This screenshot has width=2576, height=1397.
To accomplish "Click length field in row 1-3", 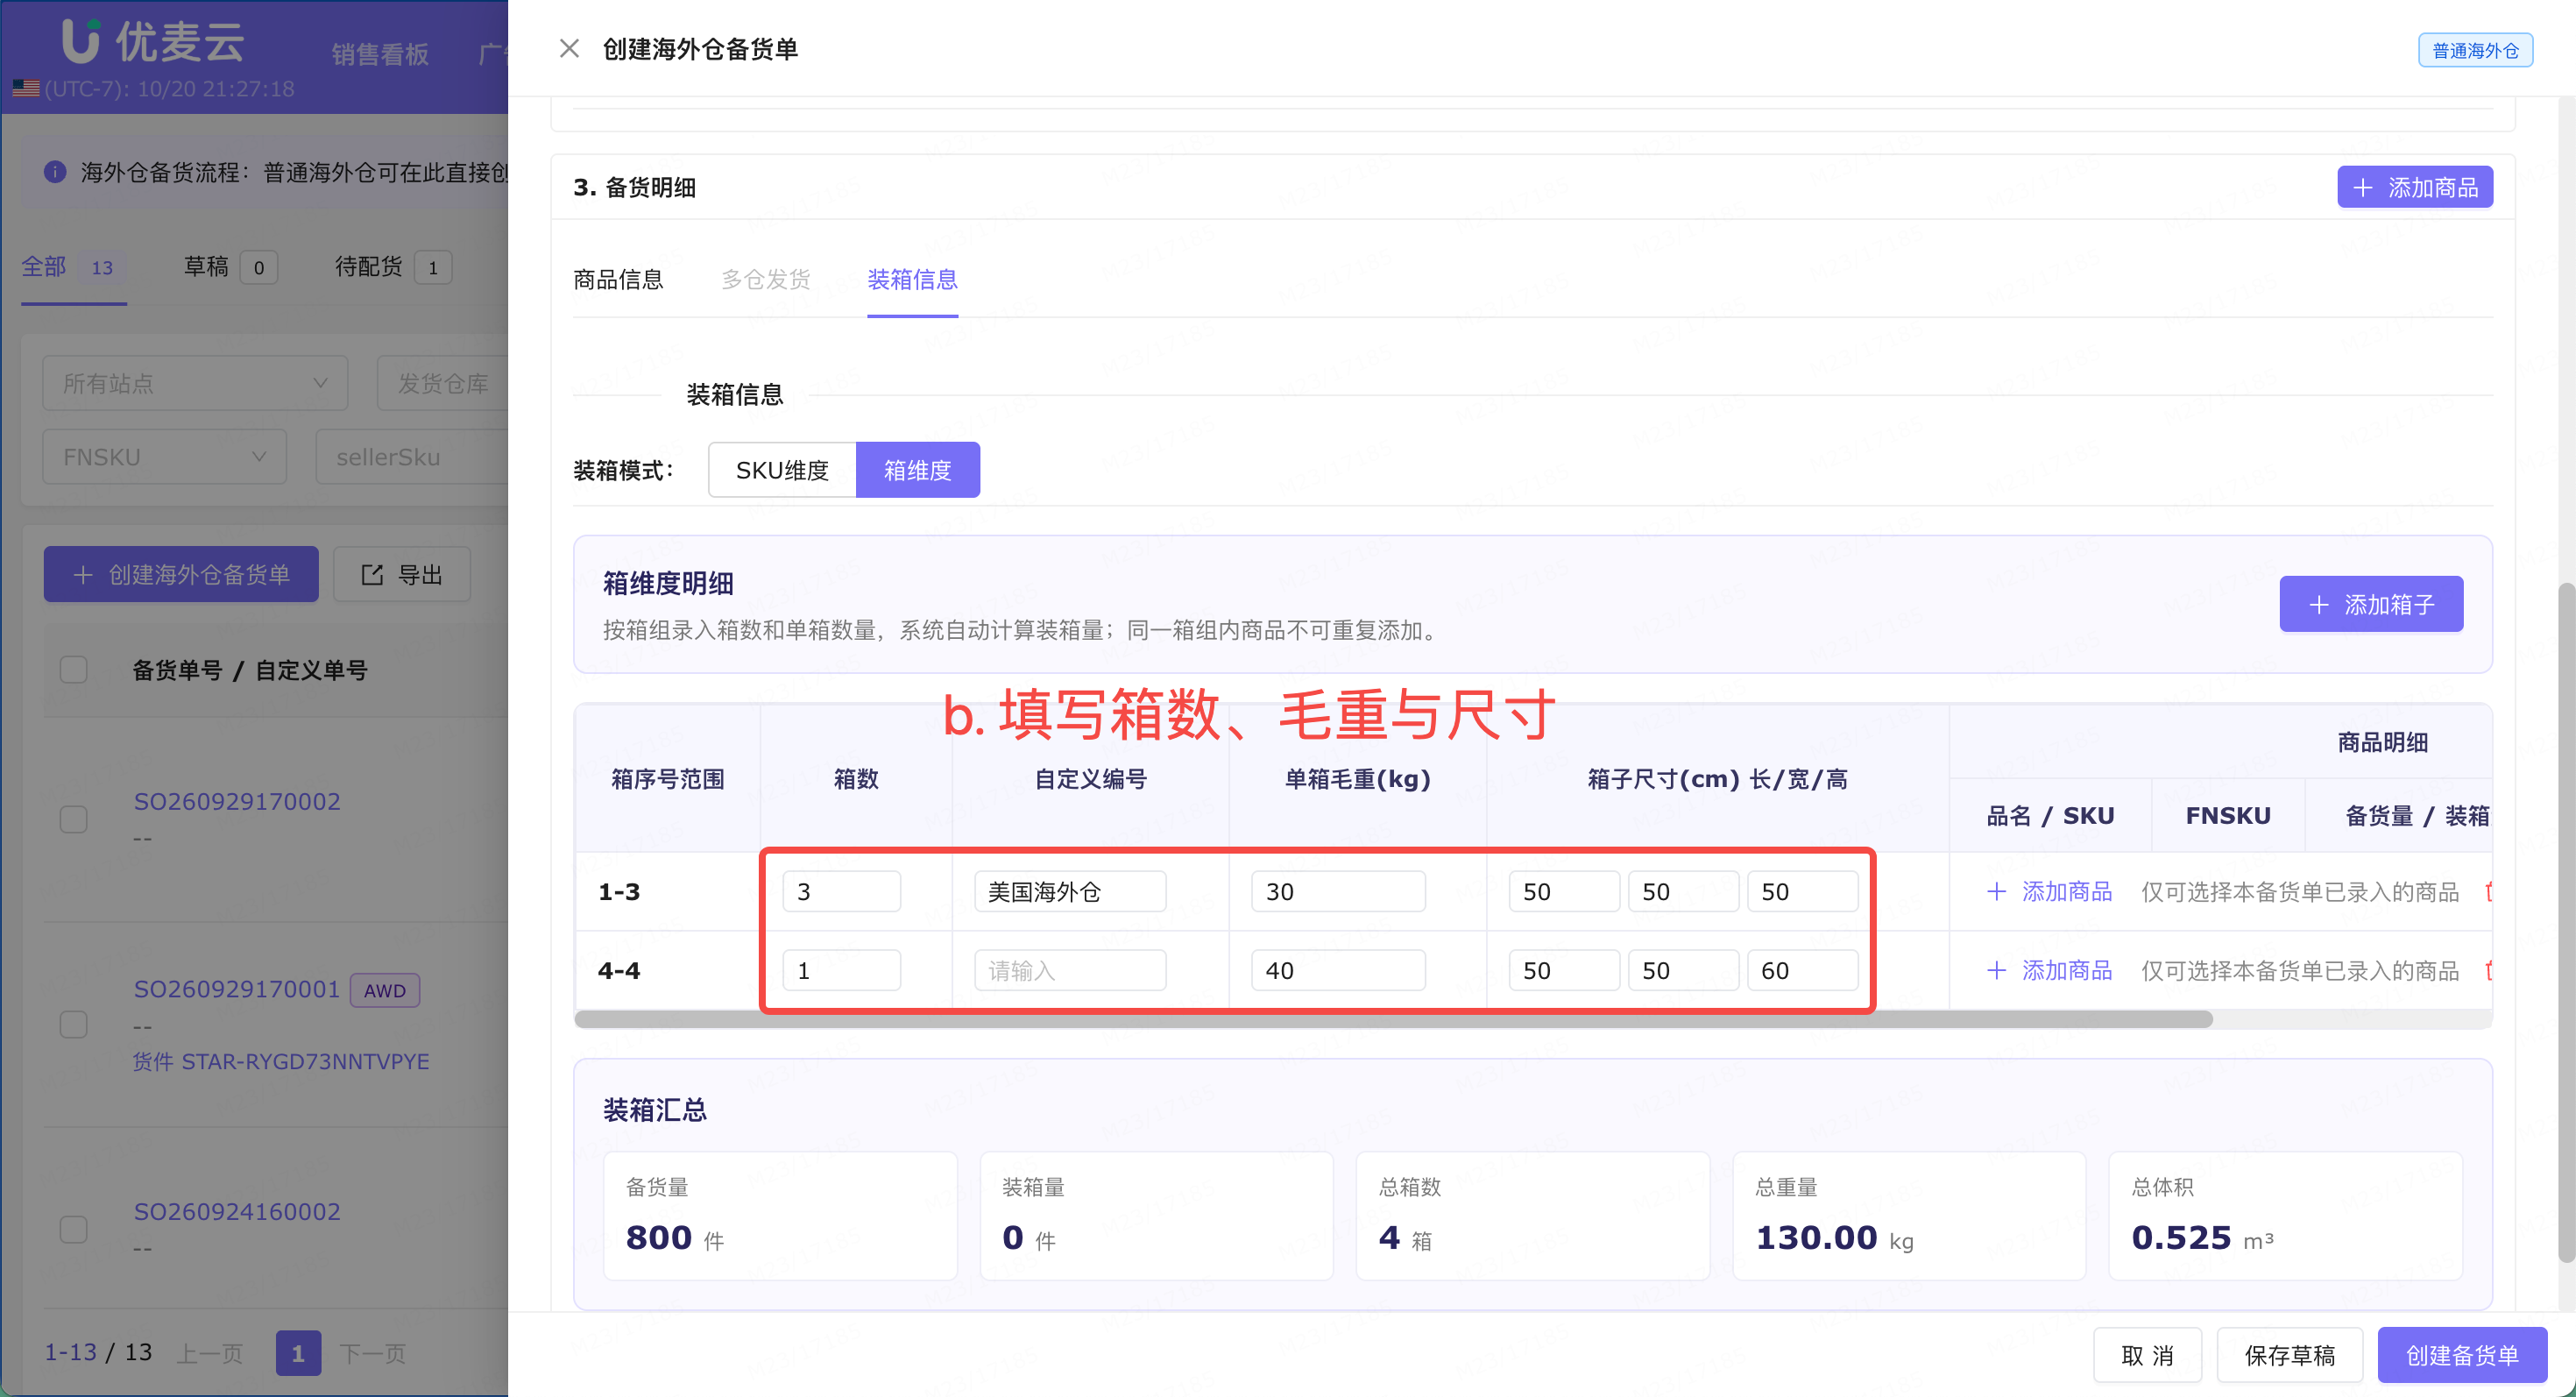I will [1564, 891].
